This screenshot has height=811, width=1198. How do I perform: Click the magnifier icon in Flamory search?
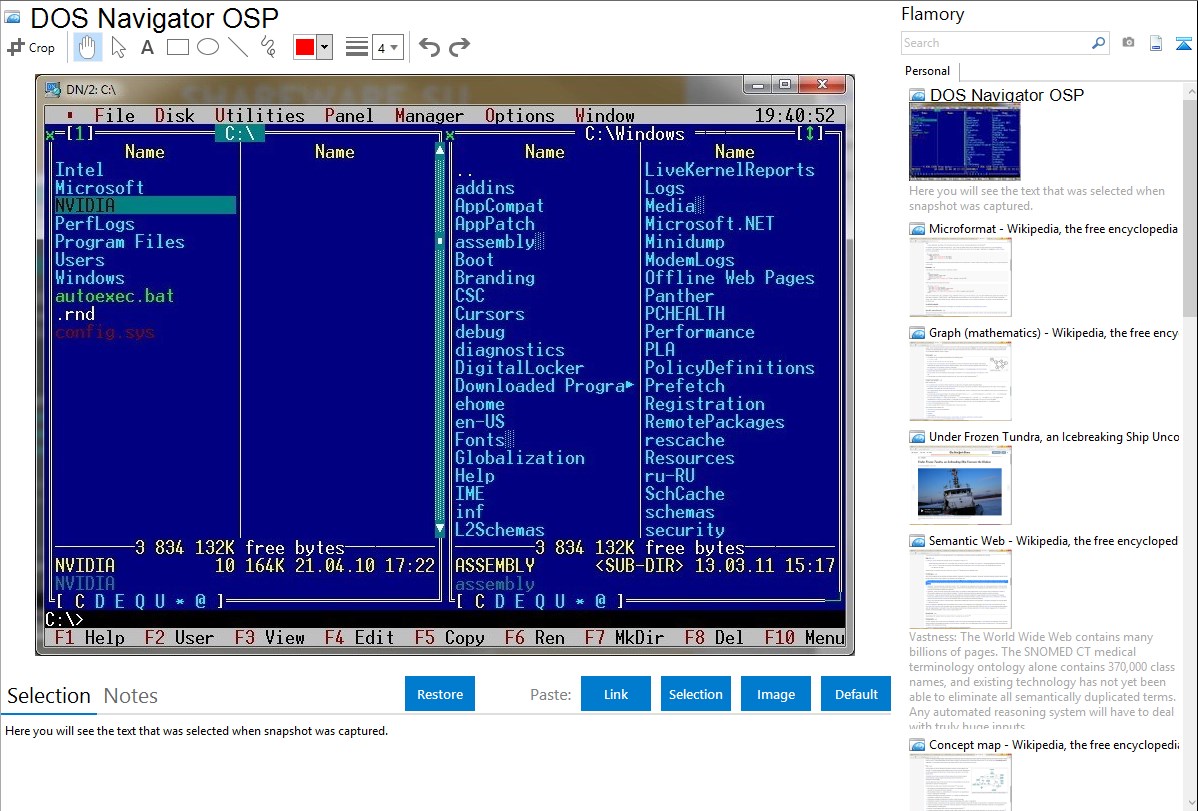(x=1098, y=43)
